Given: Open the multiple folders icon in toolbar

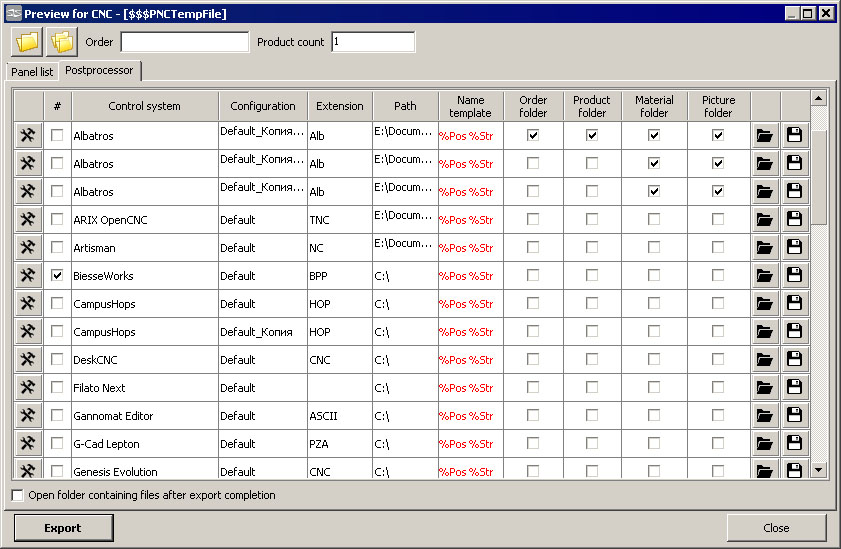Looking at the screenshot, I should [62, 42].
